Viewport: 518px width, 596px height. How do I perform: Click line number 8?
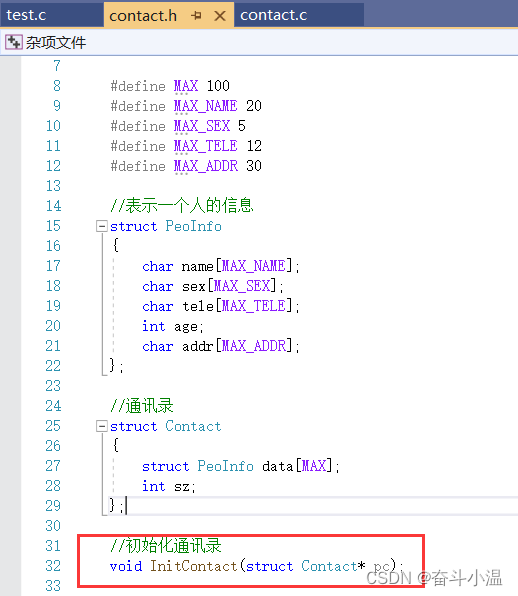[57, 86]
